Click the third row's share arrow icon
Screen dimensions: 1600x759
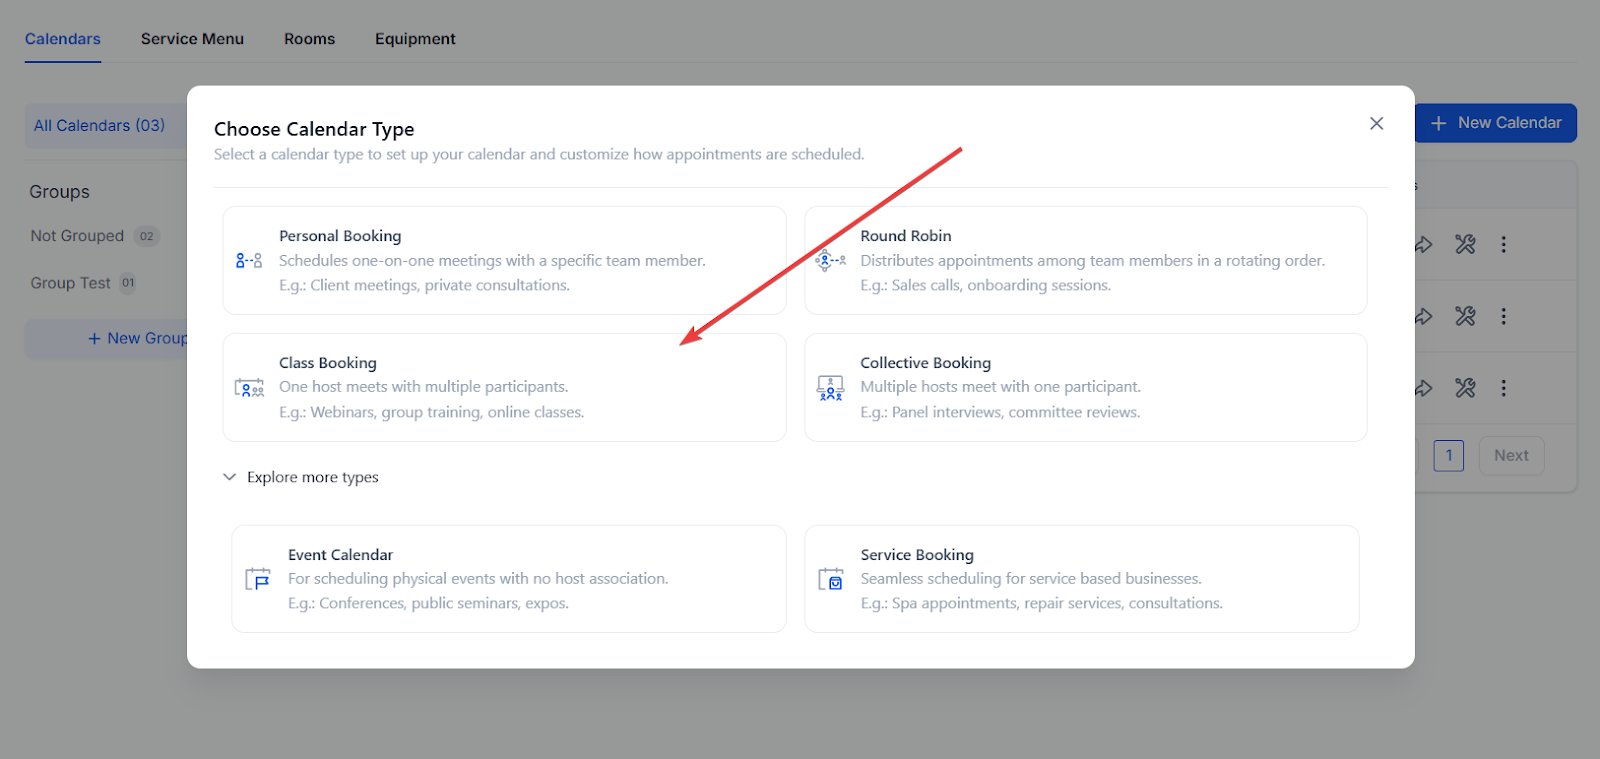[x=1424, y=388]
